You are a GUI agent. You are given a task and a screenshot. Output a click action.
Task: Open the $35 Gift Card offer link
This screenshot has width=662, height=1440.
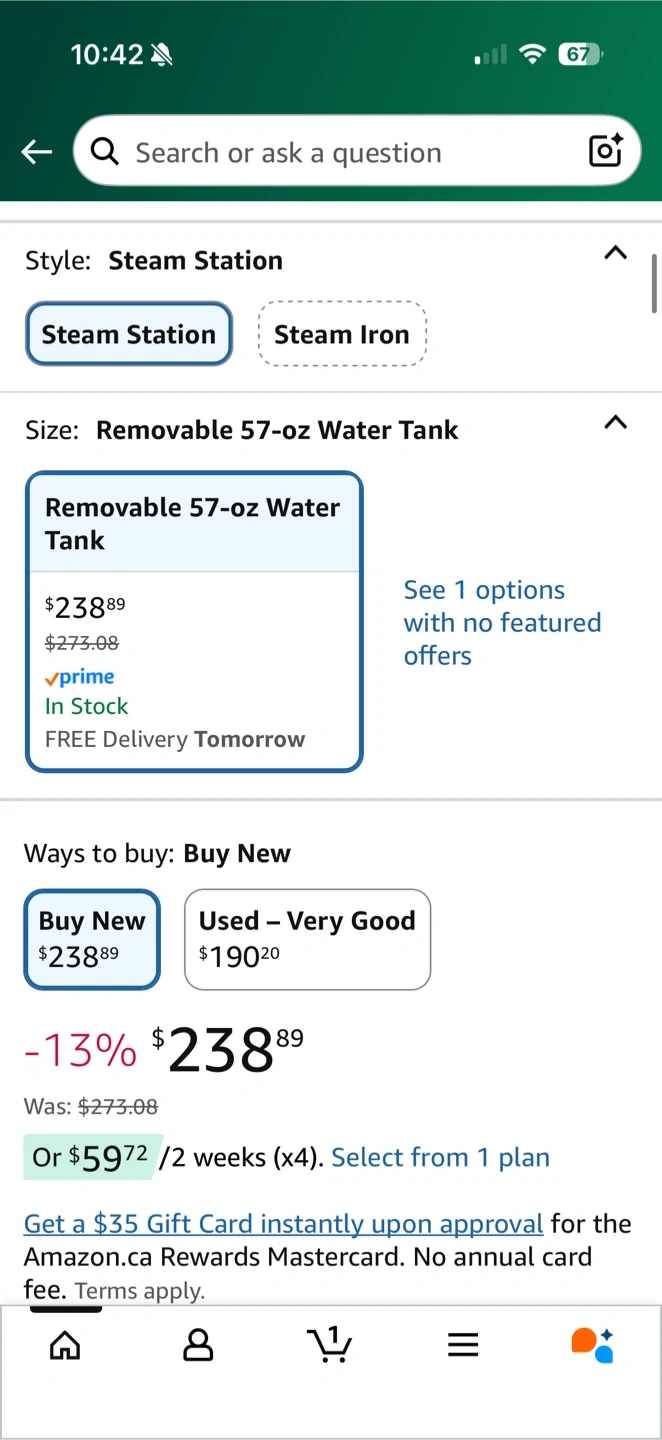pyautogui.click(x=283, y=1224)
